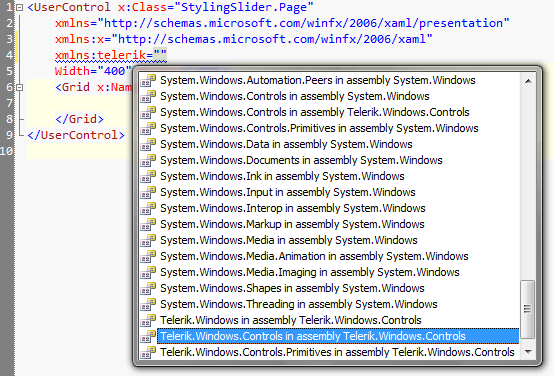This screenshot has width=554, height=376.
Task: Click the System.Windows.Interop namespace icon
Action: [x=148, y=208]
